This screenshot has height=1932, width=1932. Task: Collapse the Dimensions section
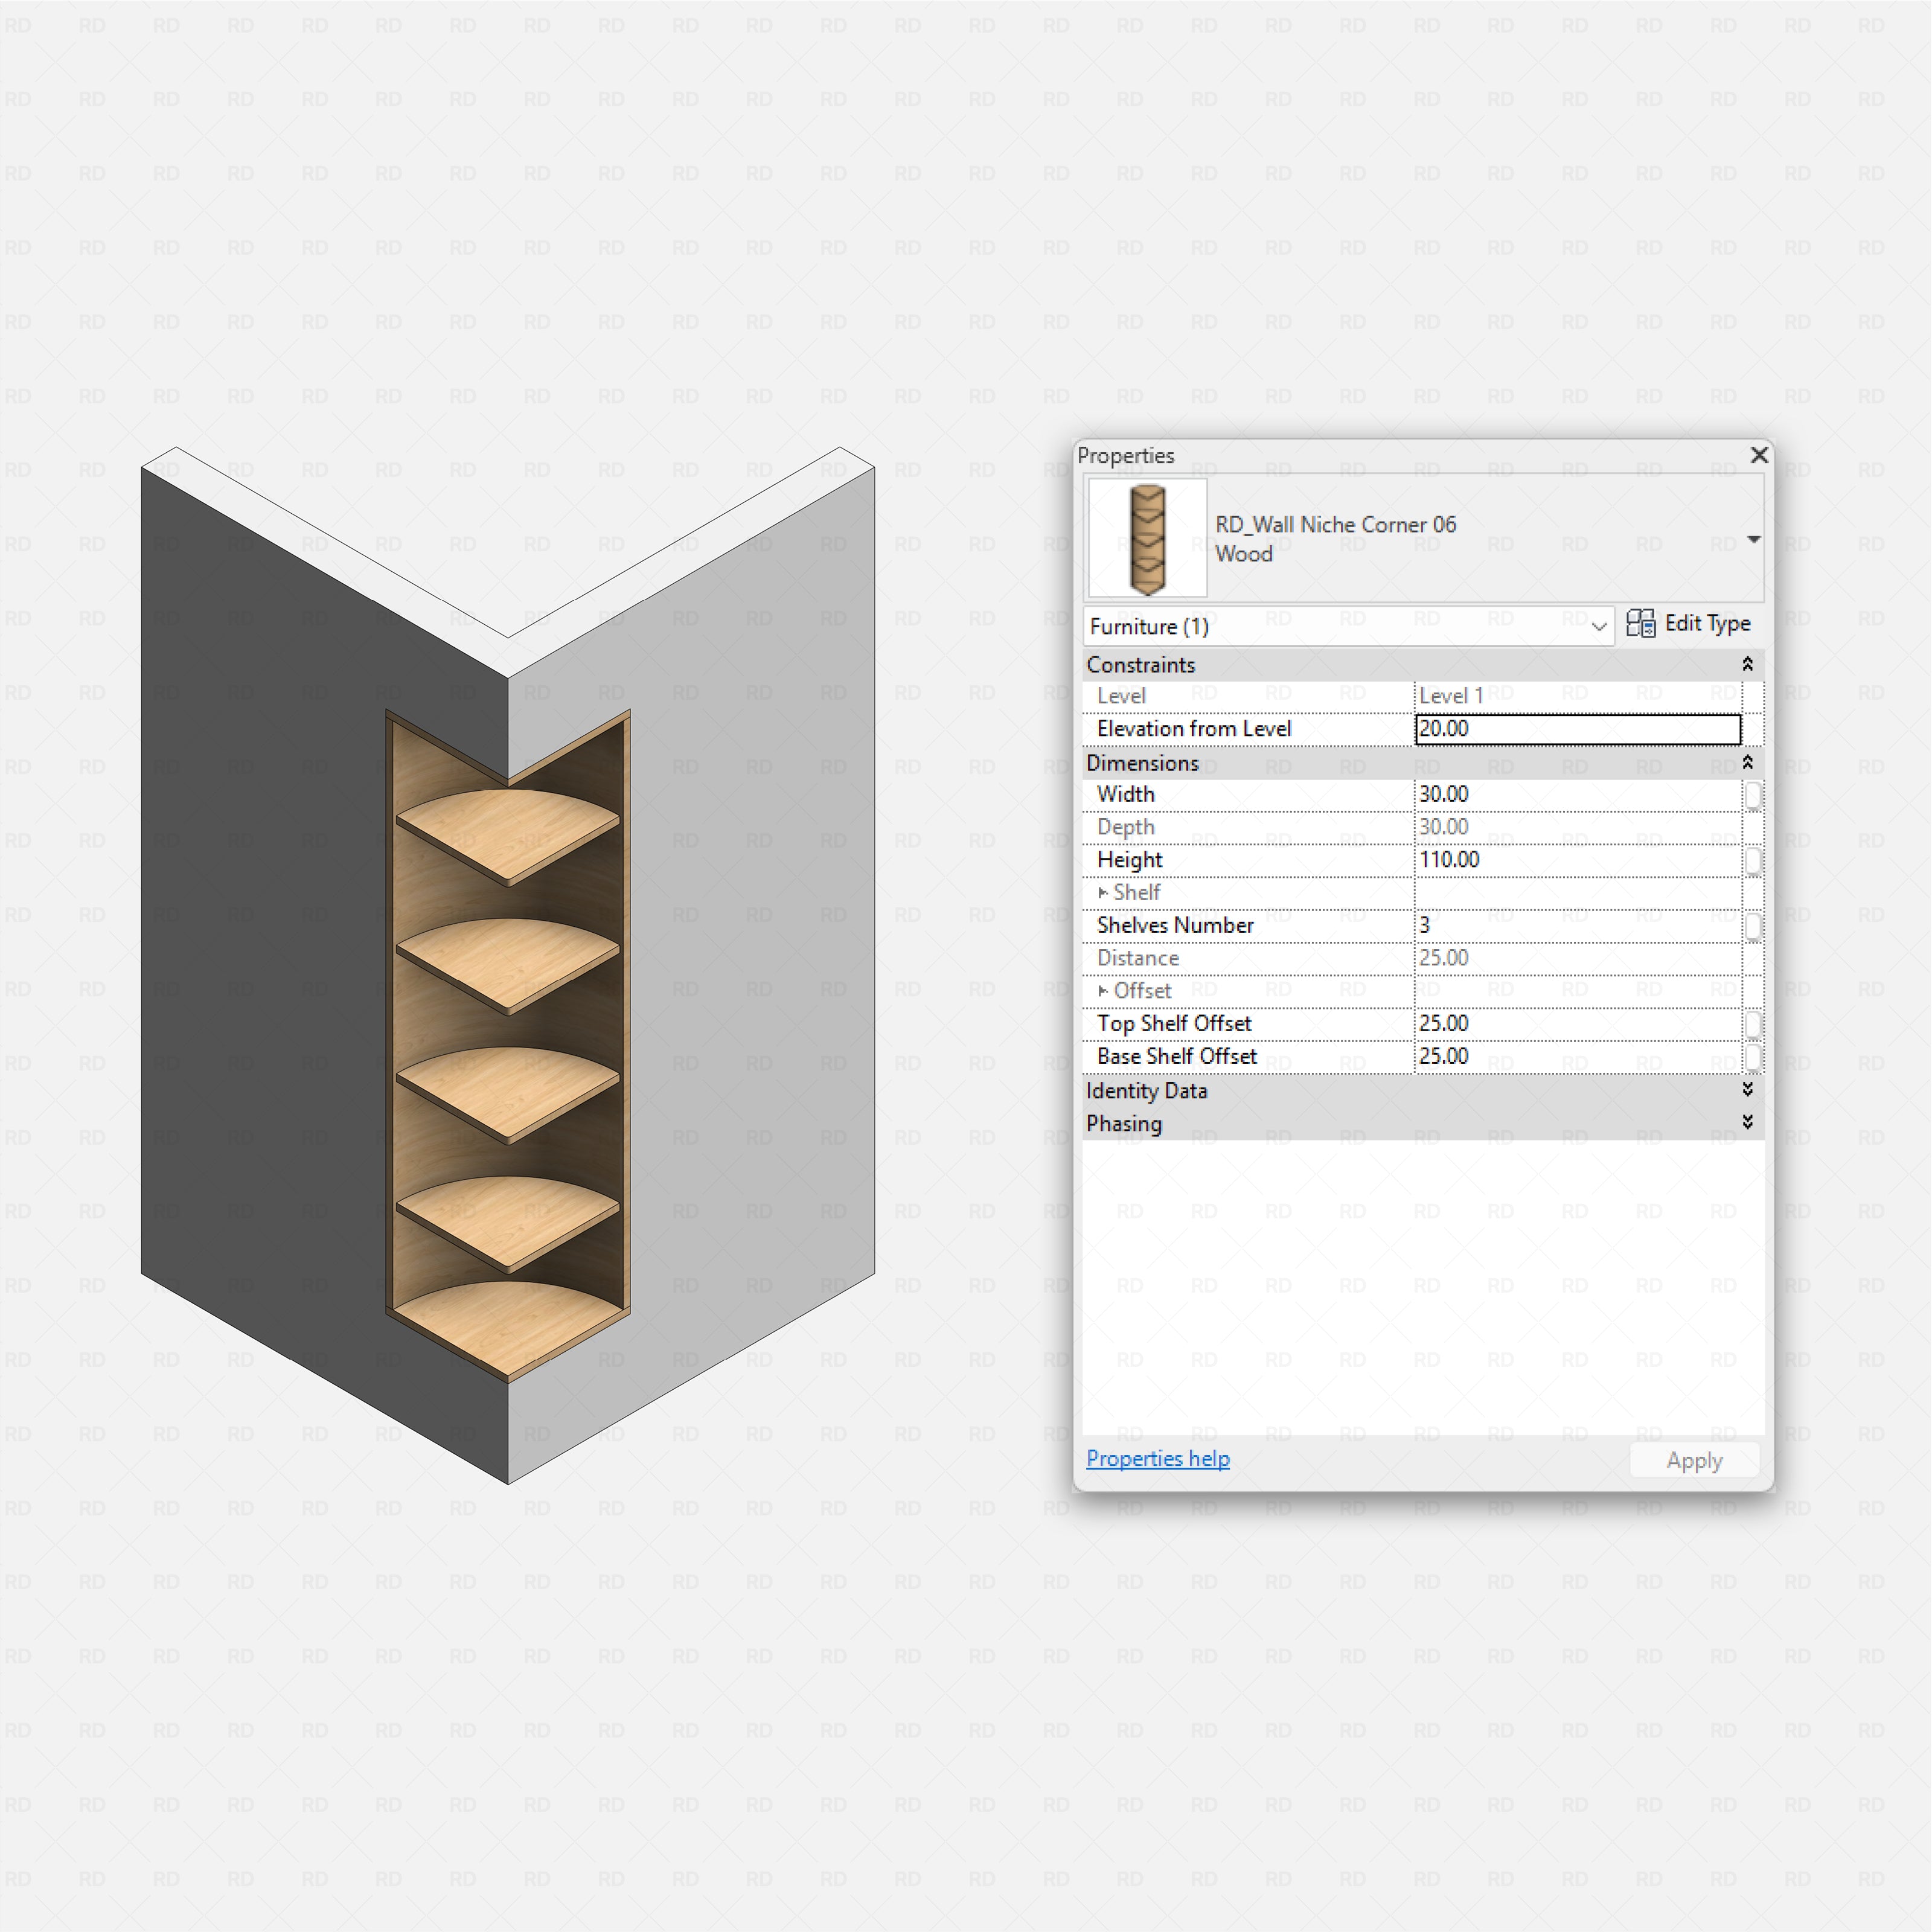tap(1747, 763)
